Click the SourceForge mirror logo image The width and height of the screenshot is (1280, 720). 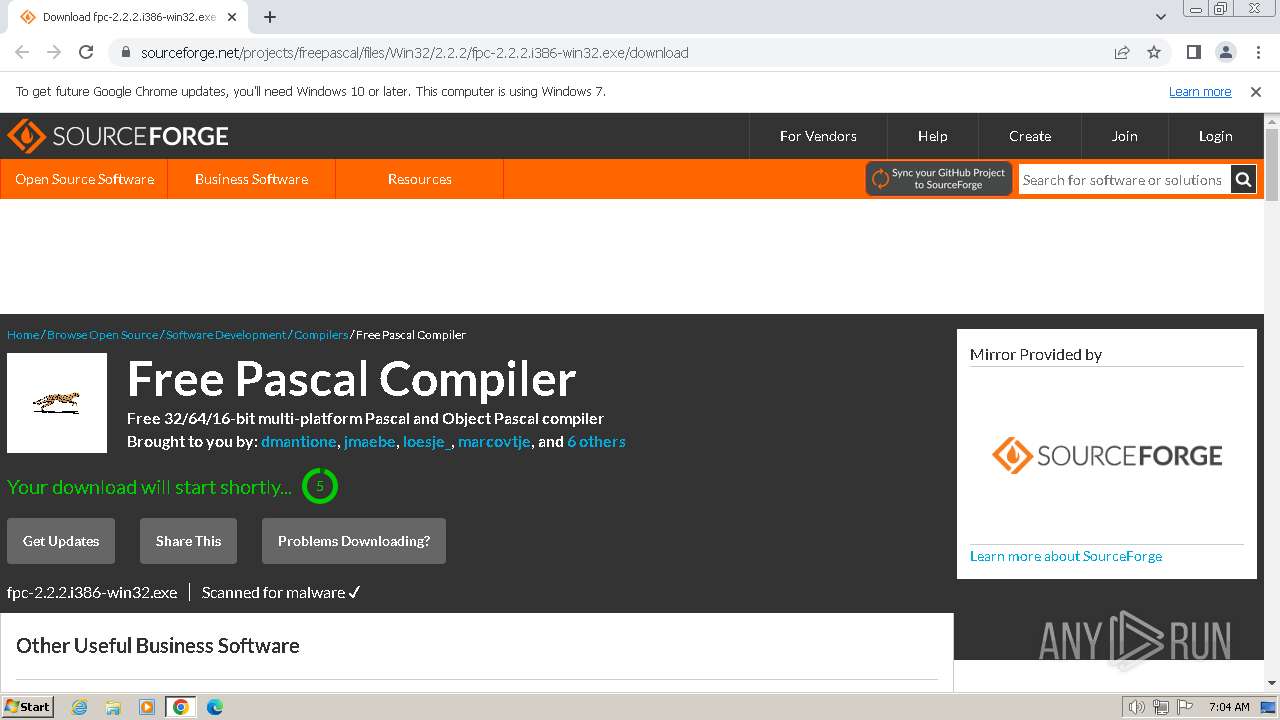[1107, 456]
